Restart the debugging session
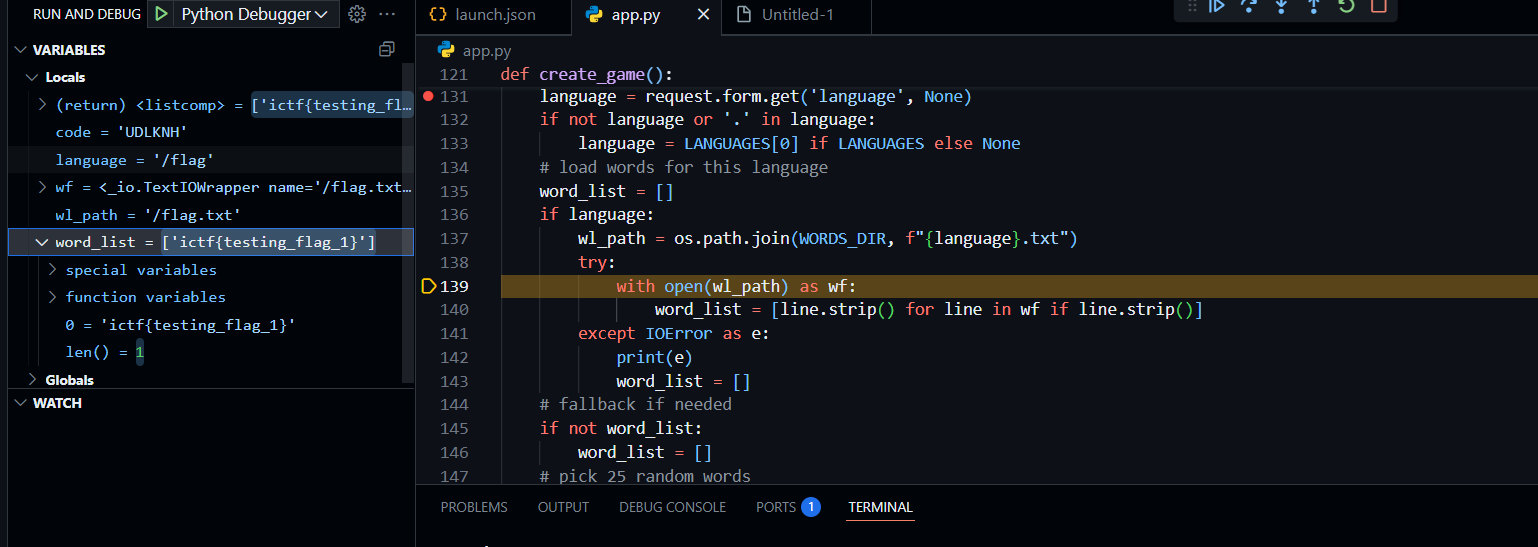This screenshot has height=547, width=1538. tap(1346, 6)
